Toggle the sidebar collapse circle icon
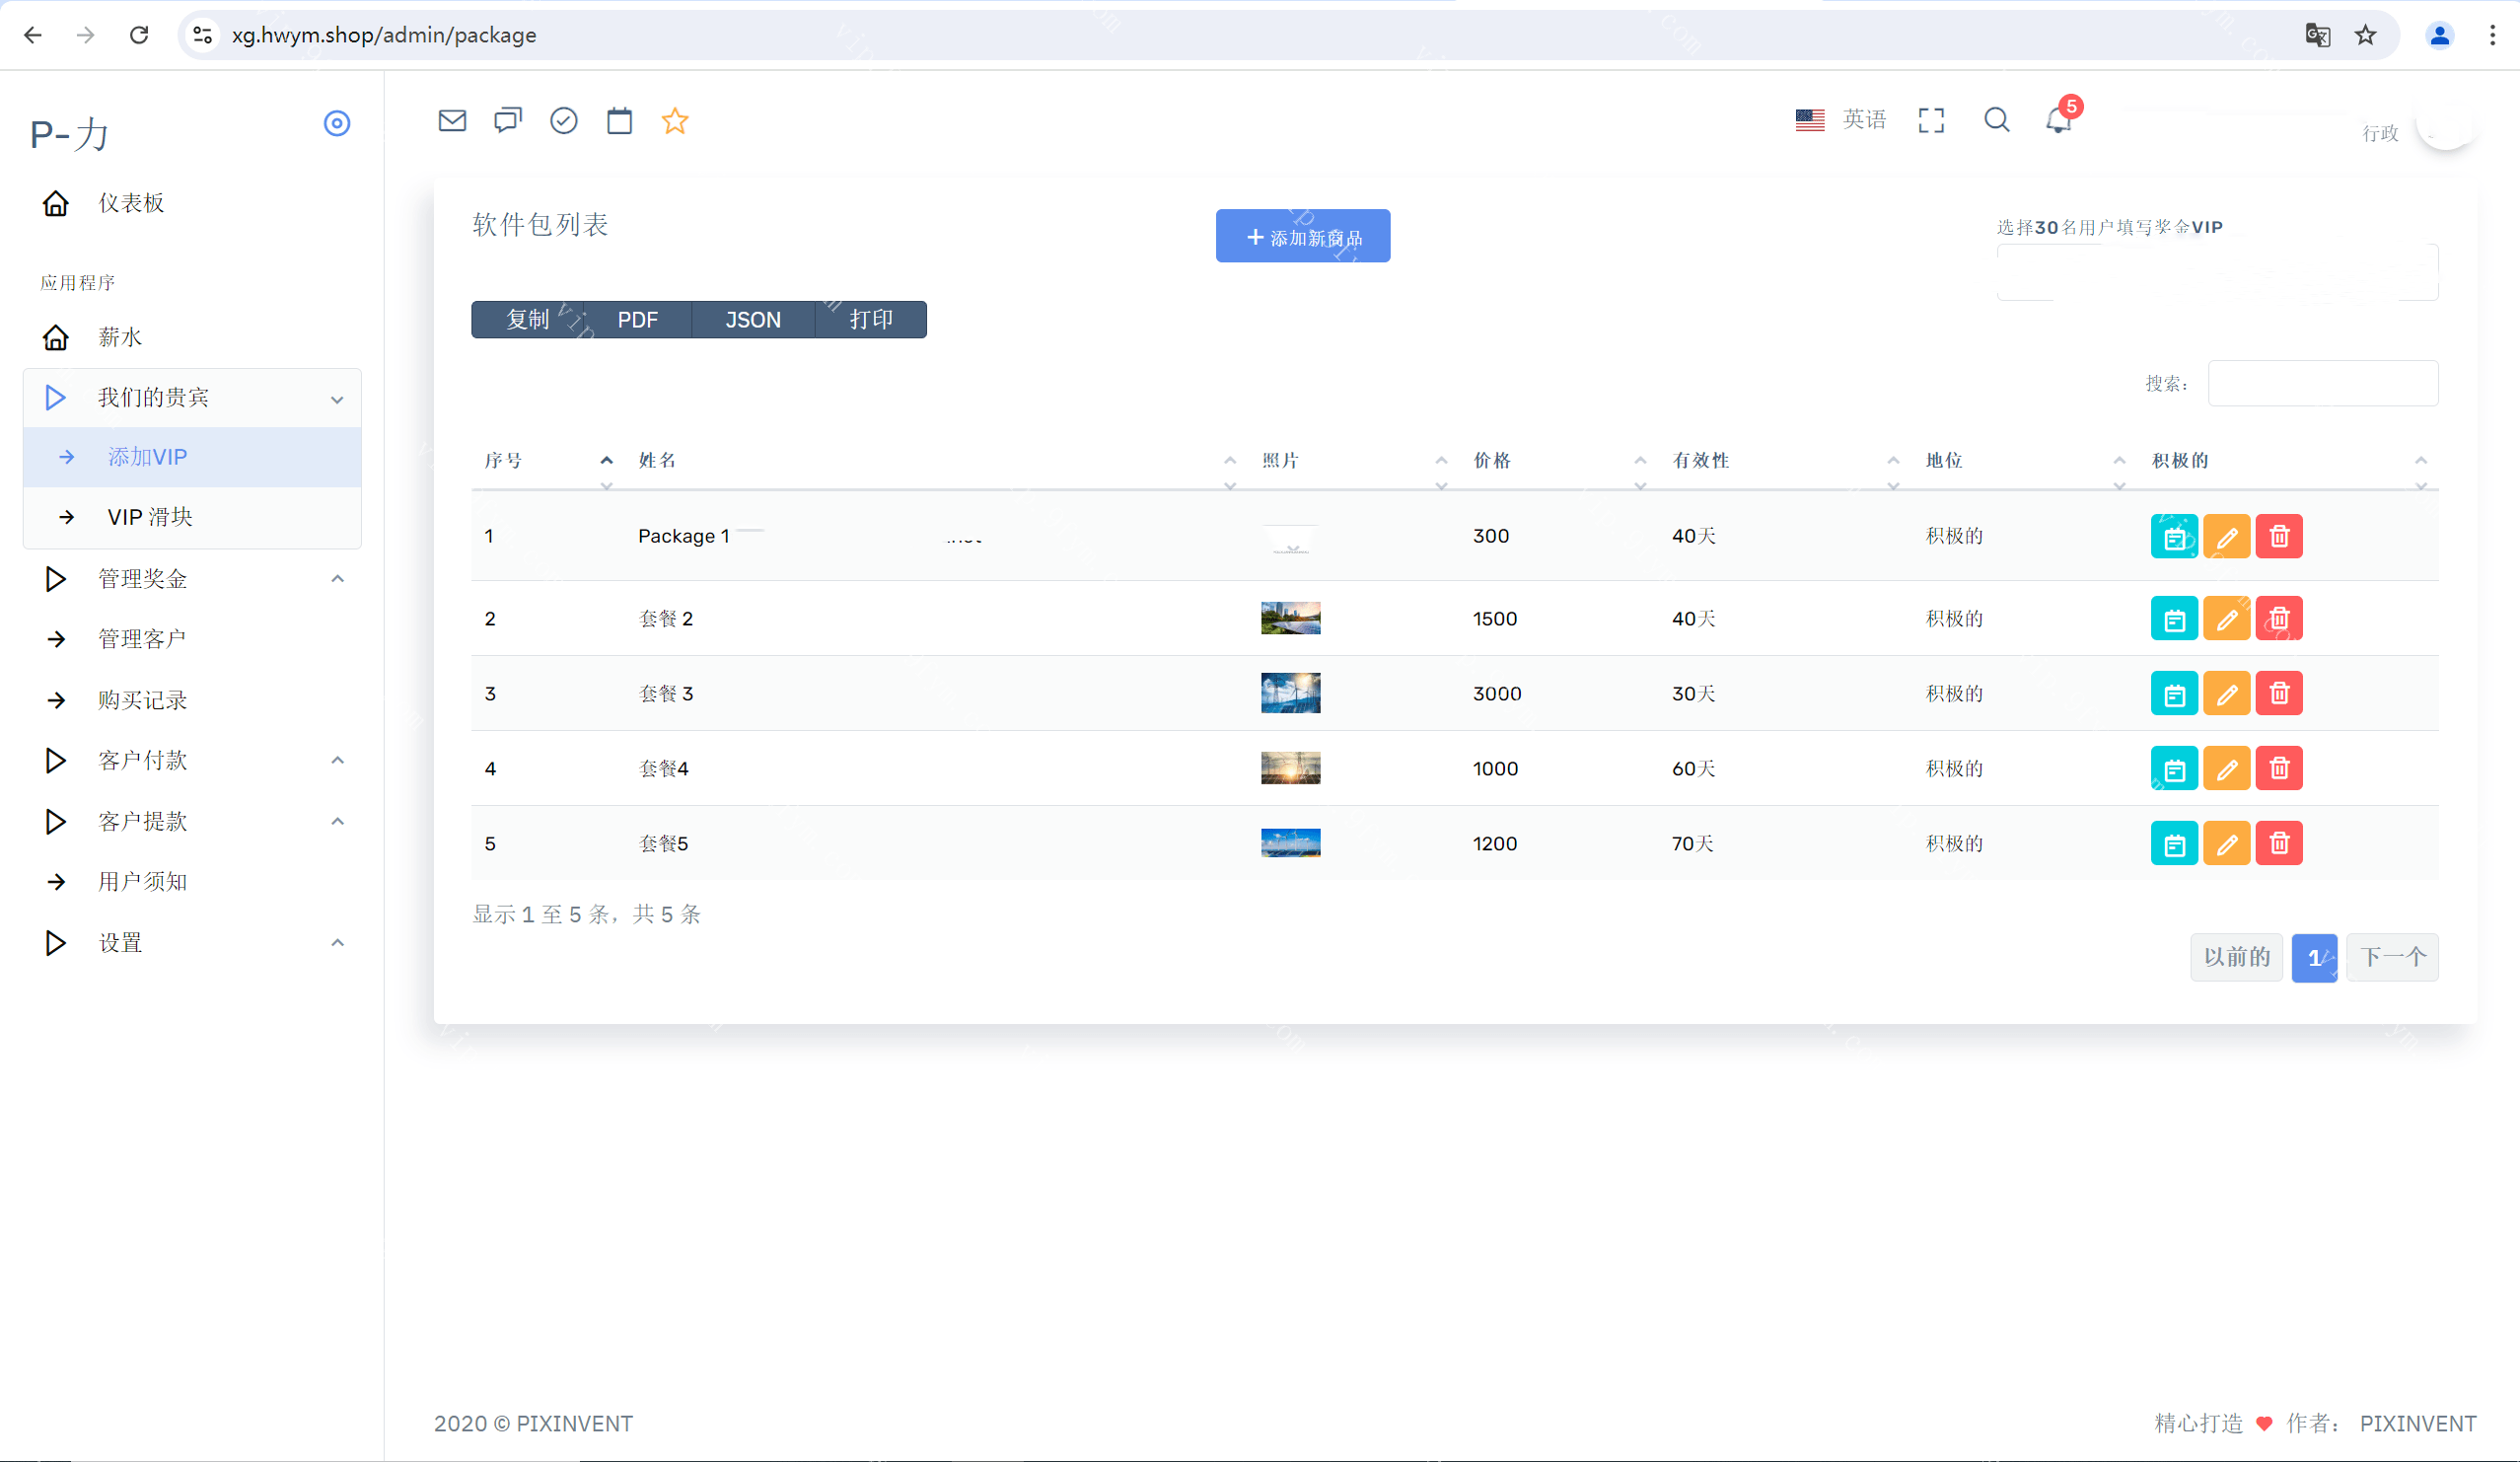 (x=337, y=123)
